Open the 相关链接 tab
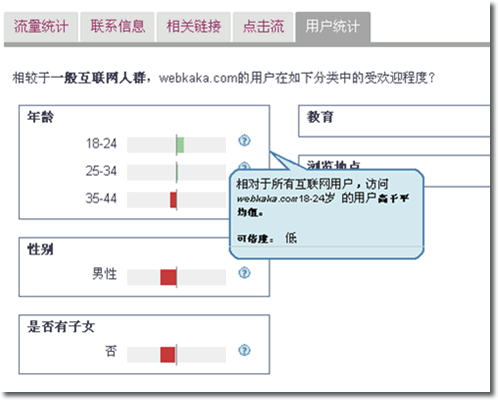 pyautogui.click(x=194, y=27)
